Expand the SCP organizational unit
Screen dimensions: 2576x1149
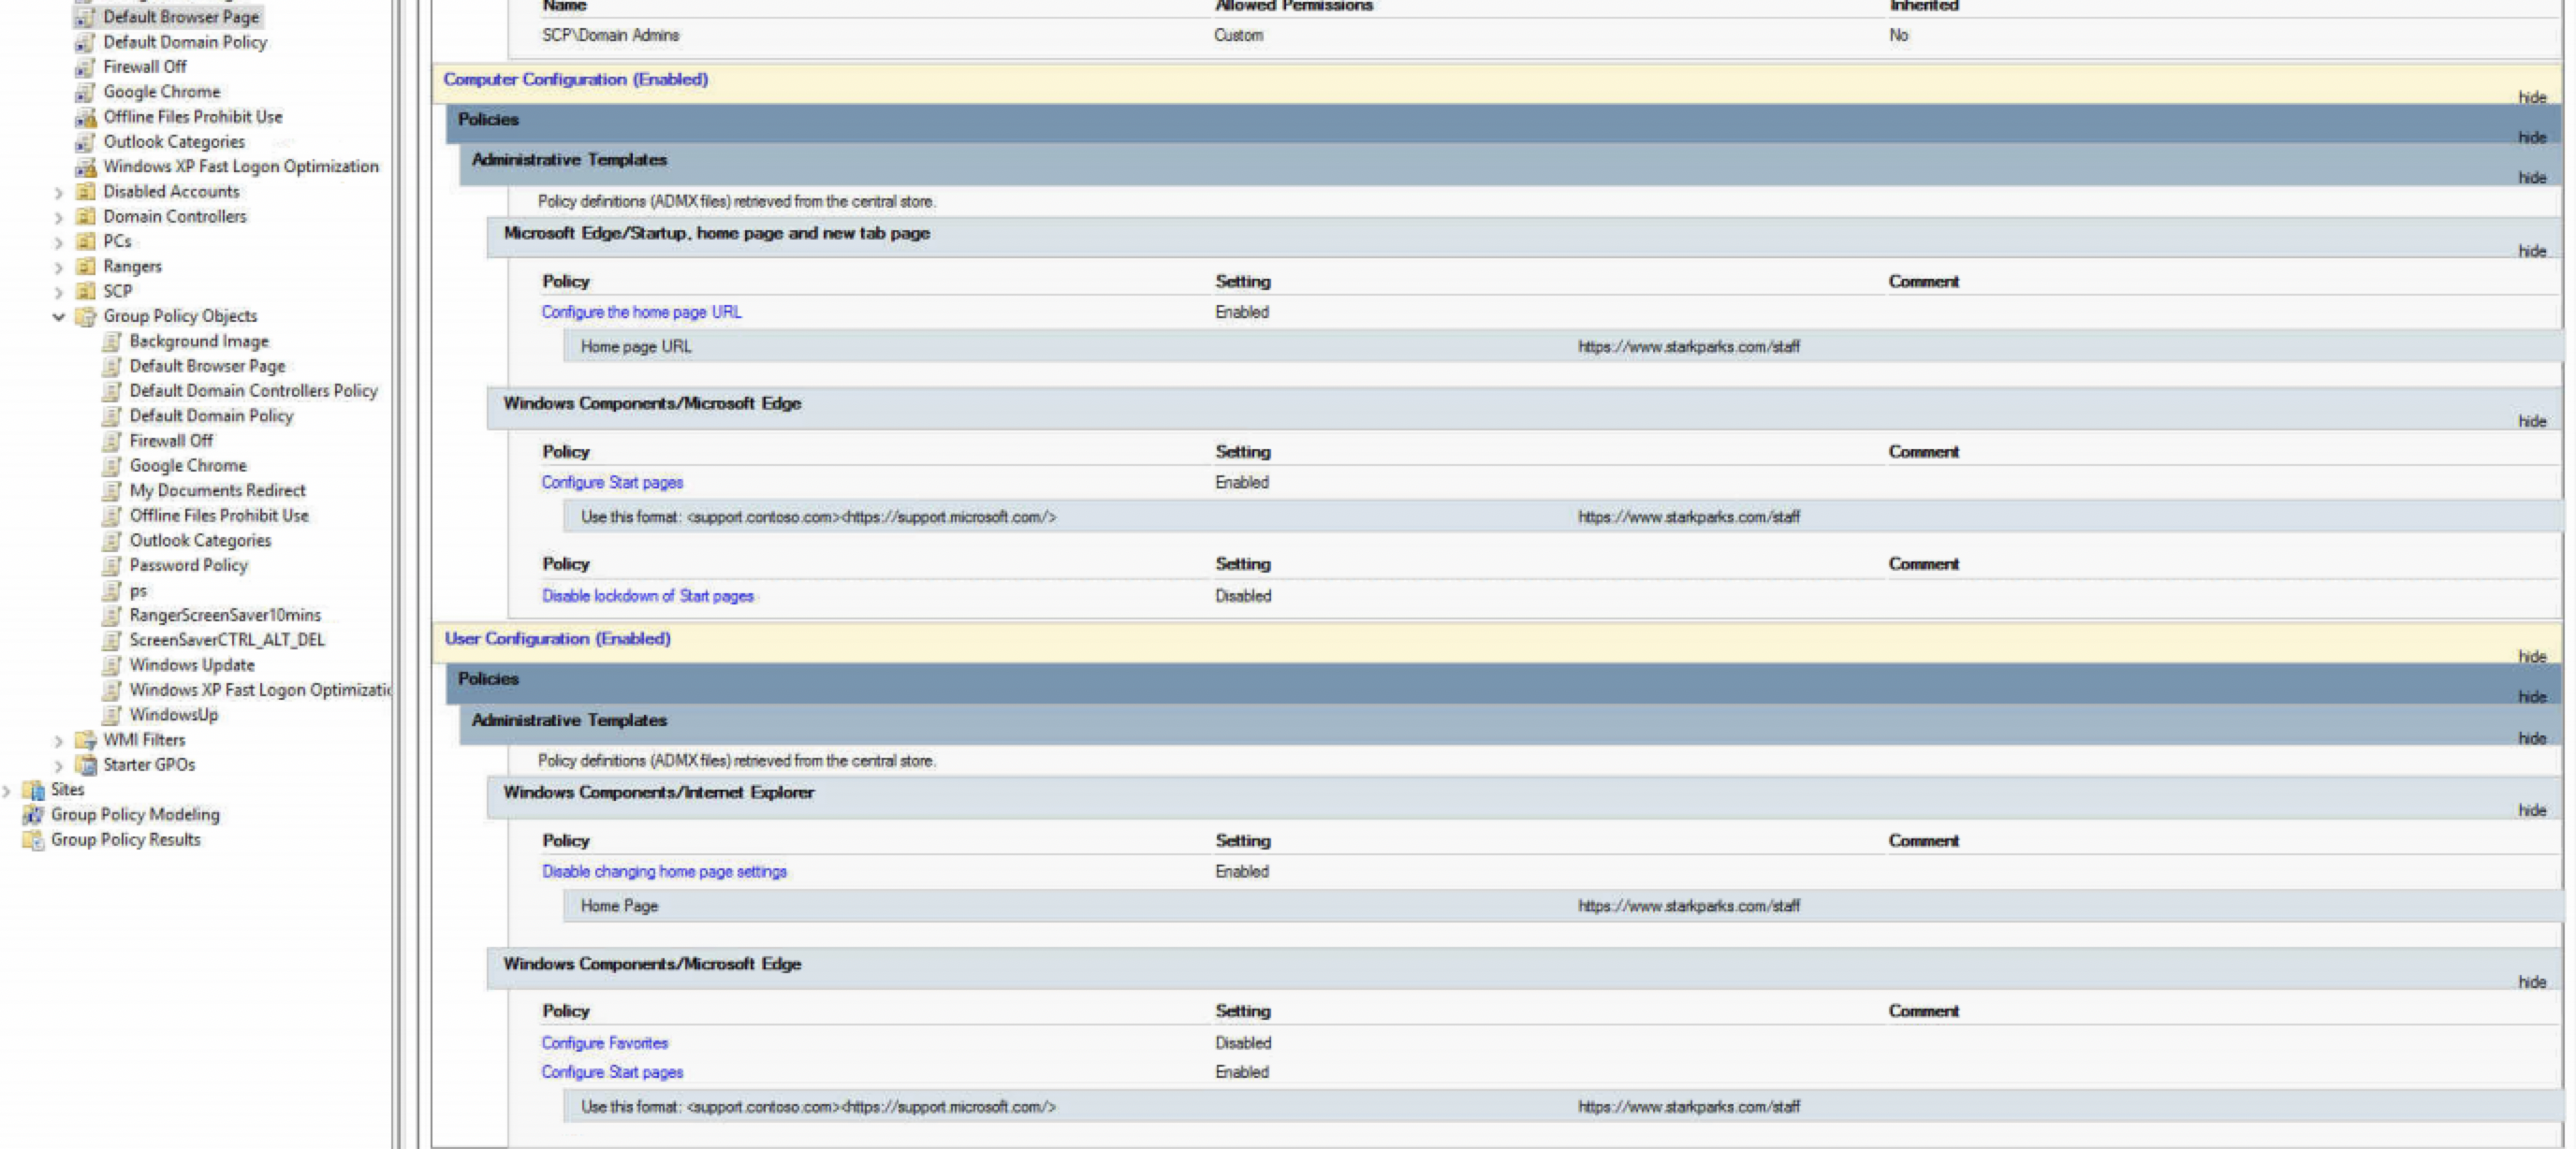tap(58, 291)
